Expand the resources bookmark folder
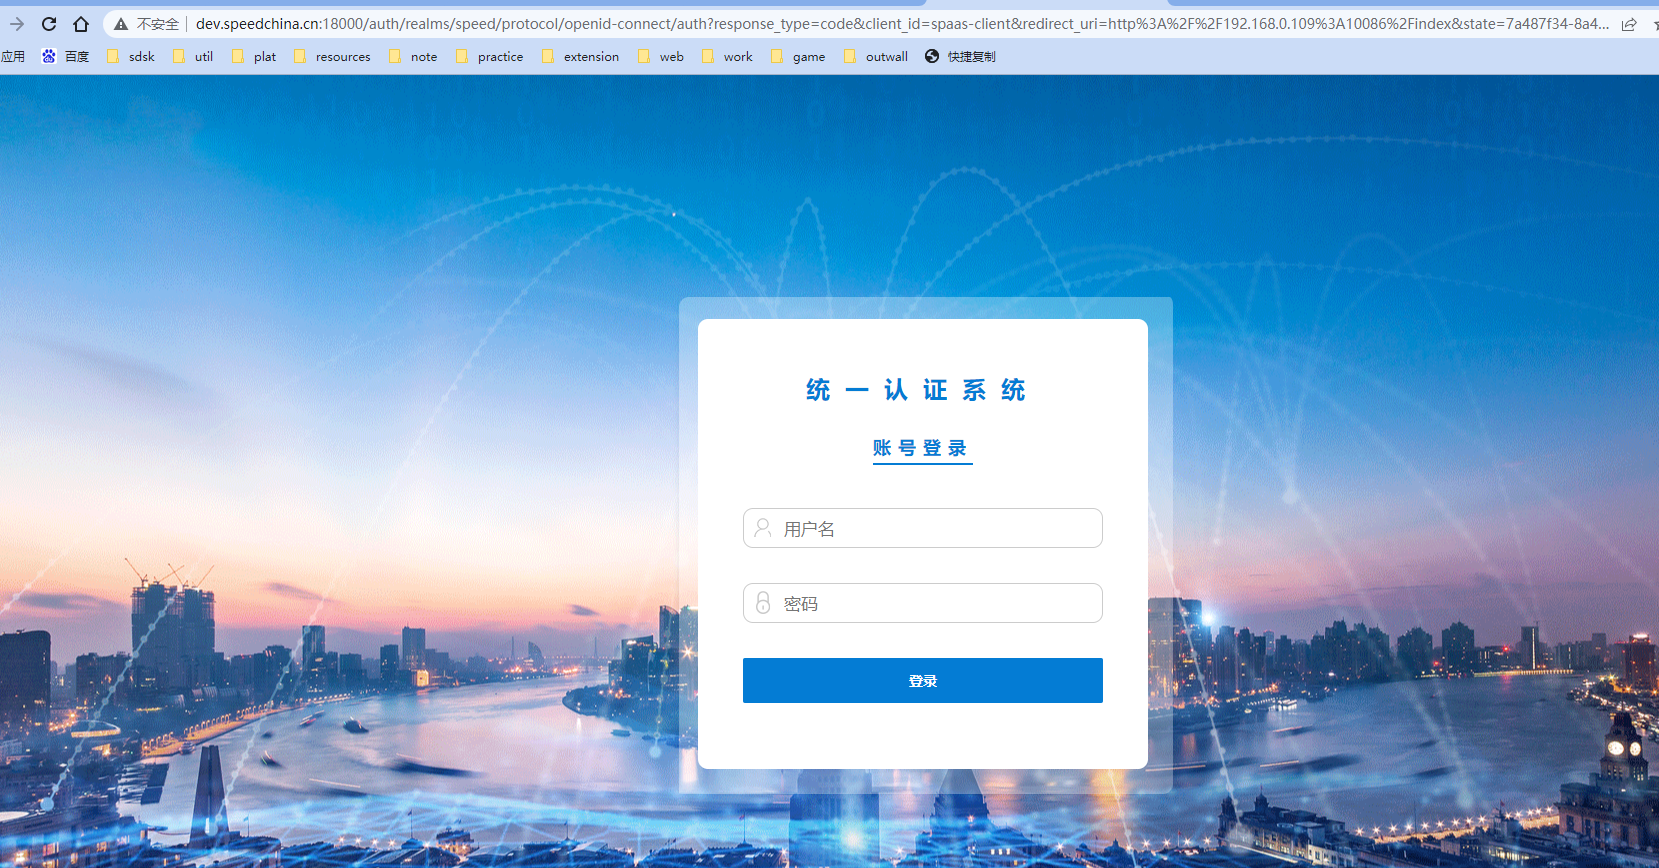Screen dimensions: 1659x868 click(x=332, y=57)
